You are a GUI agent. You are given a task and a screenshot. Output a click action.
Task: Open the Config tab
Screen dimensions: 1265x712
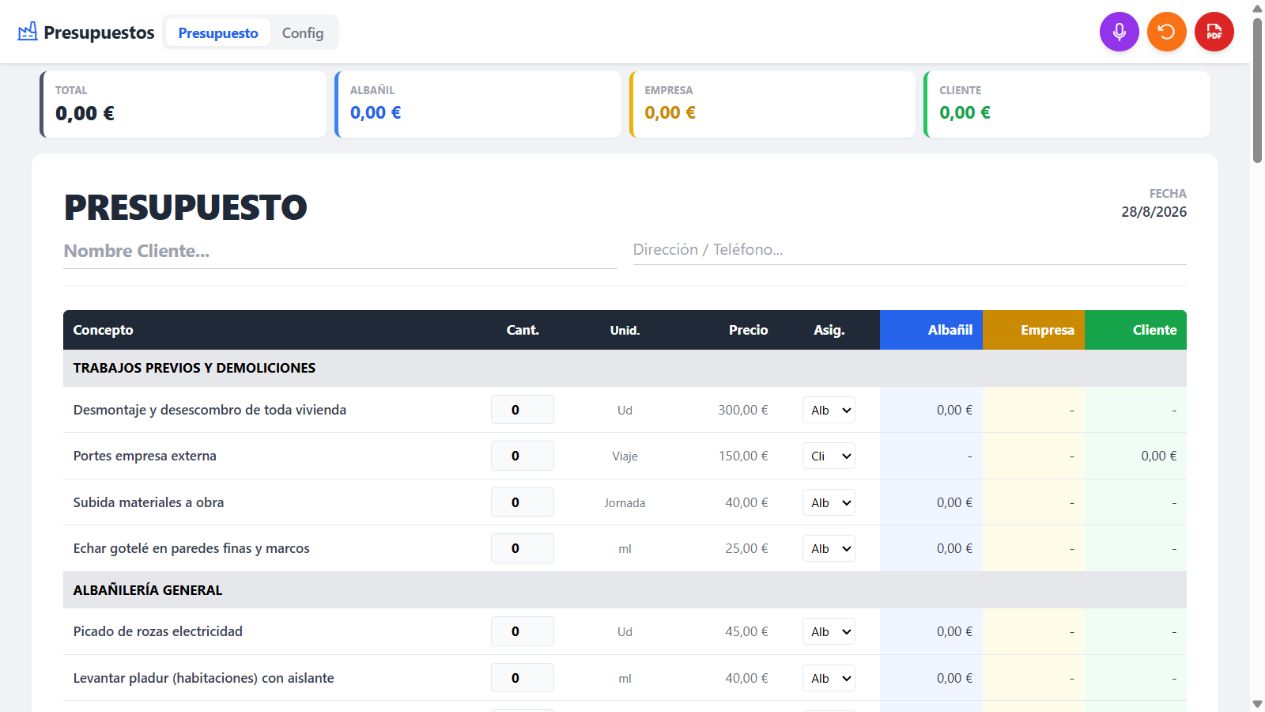302,33
